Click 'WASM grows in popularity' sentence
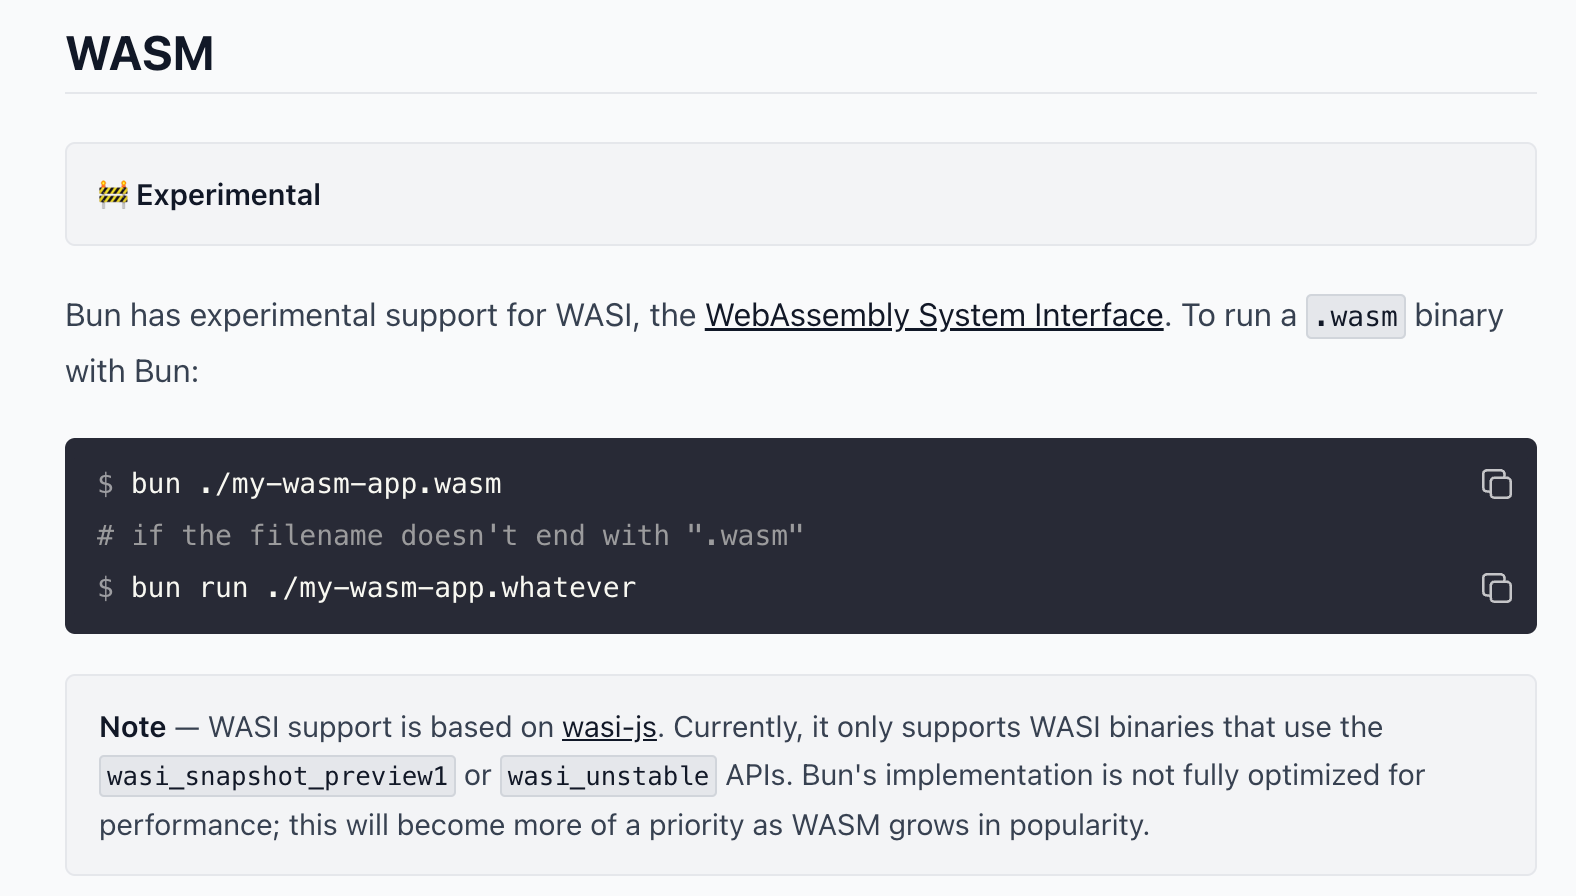 point(970,825)
